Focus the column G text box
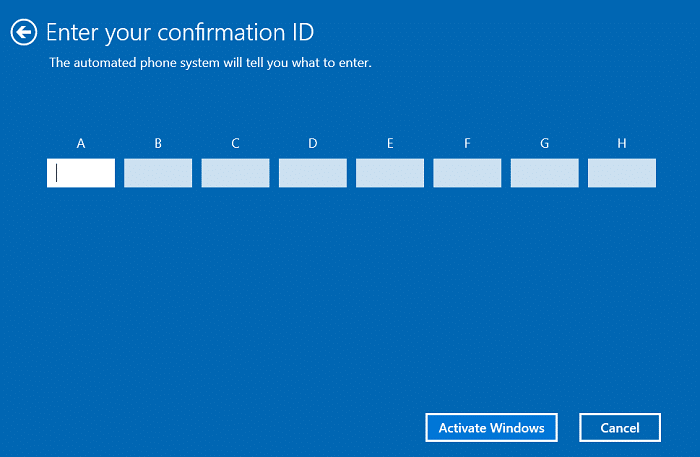700x457 pixels. (x=544, y=173)
